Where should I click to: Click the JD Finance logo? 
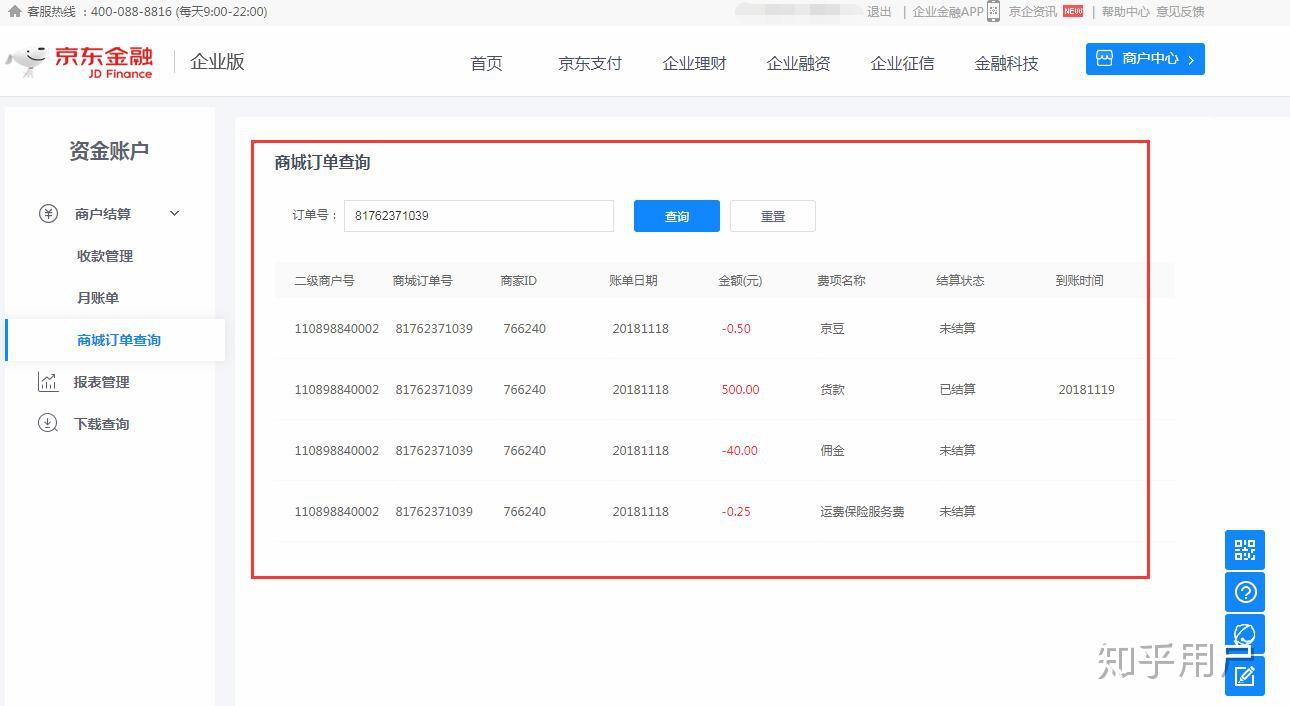80,62
